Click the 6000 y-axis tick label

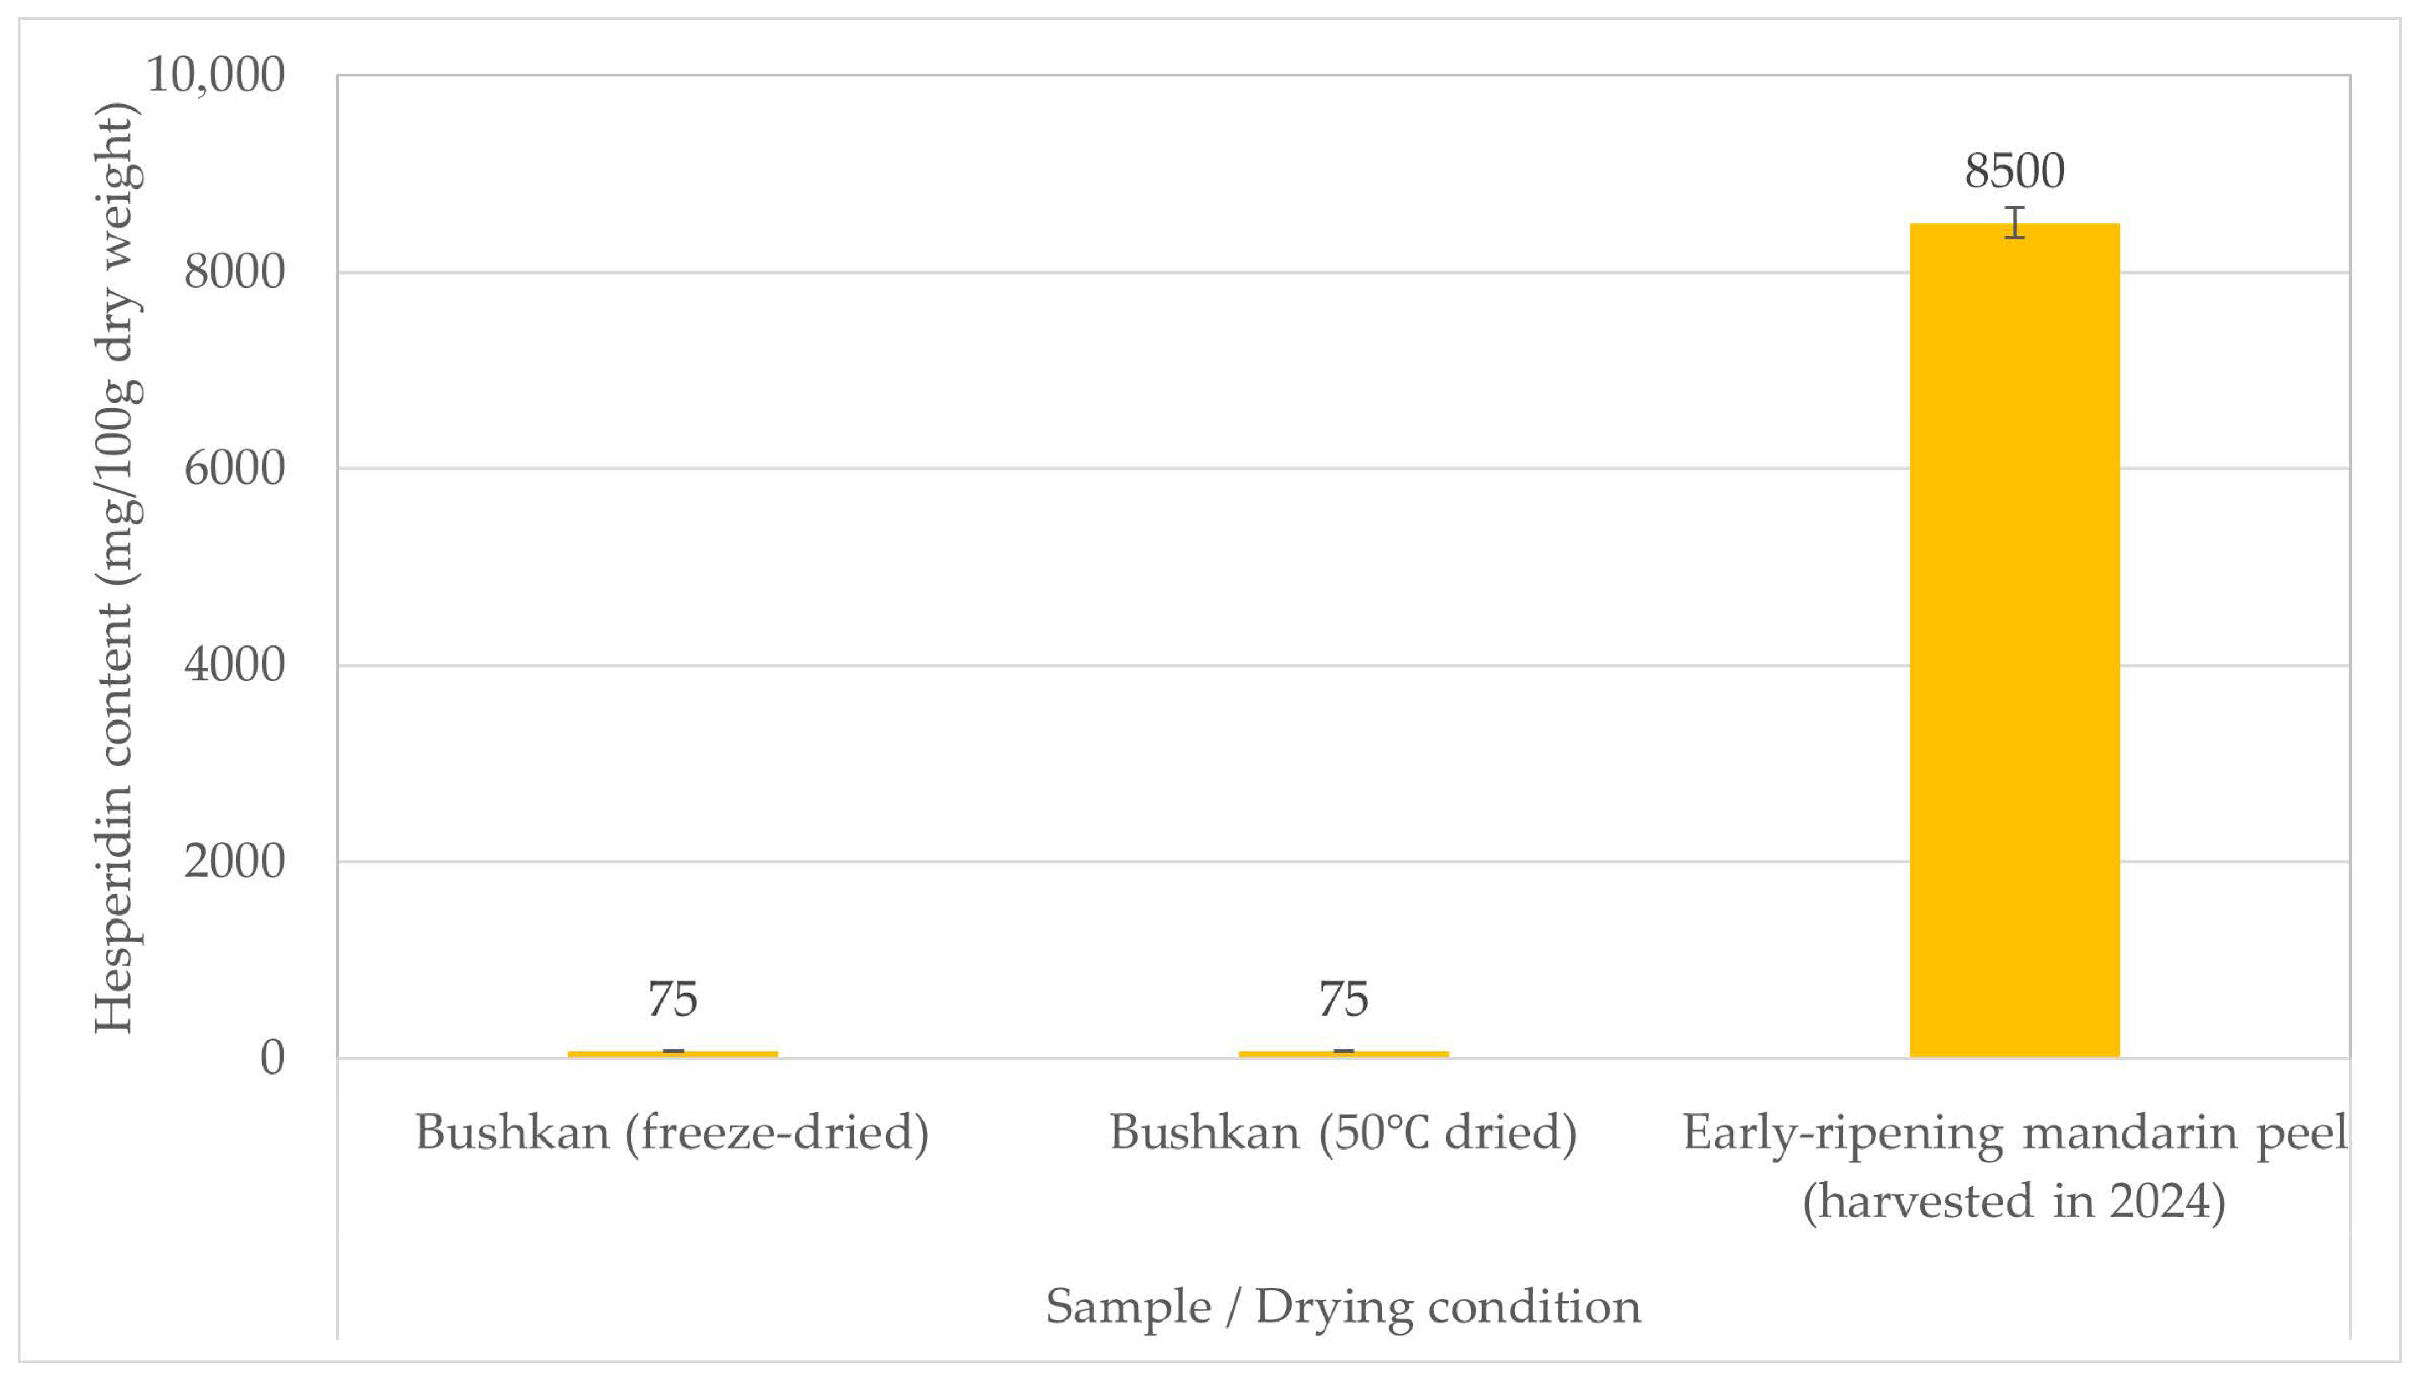[234, 468]
